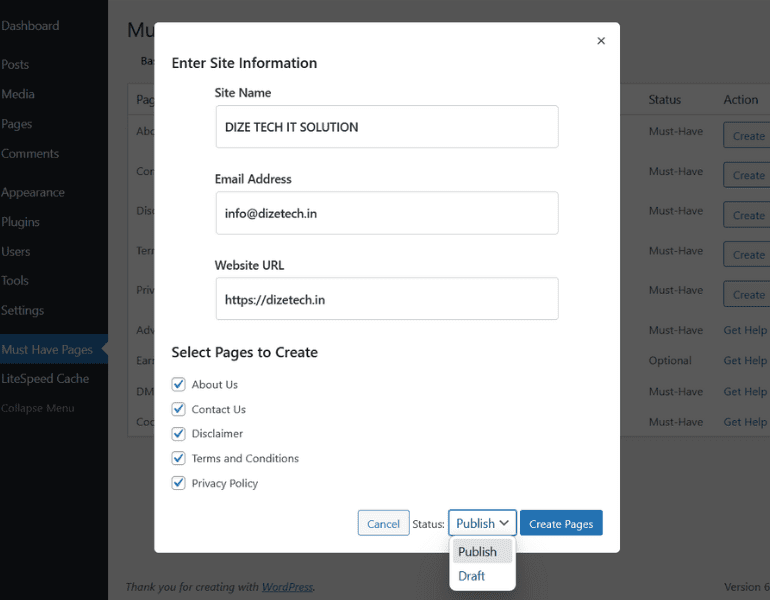Choose Draft from the status list

[x=471, y=576]
